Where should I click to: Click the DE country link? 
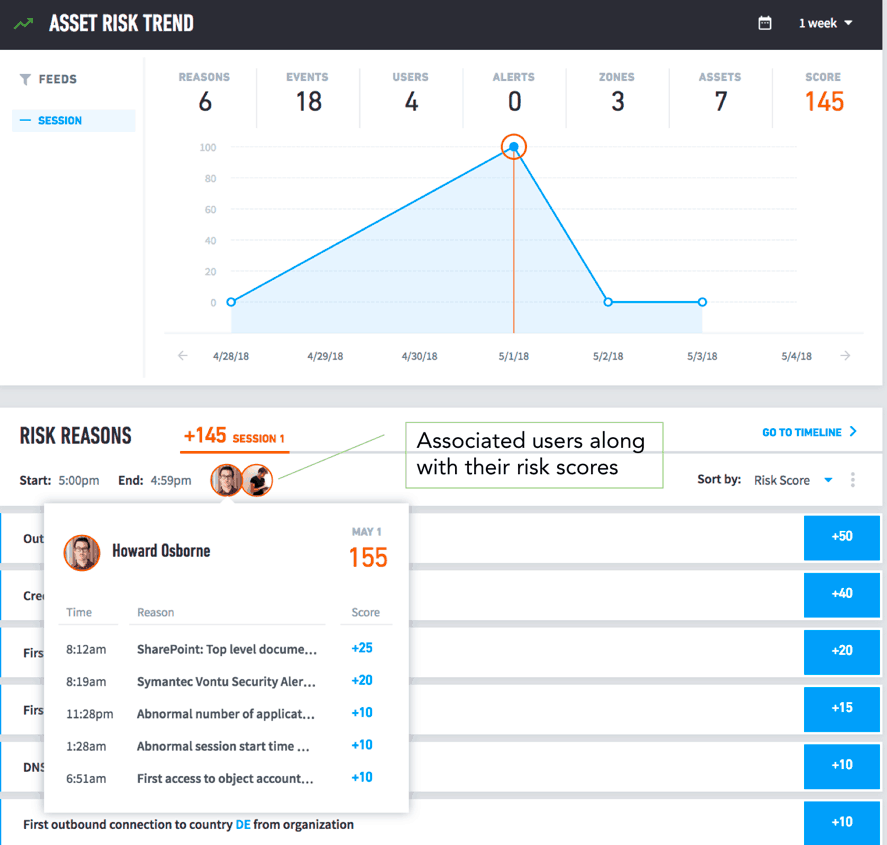click(x=243, y=825)
